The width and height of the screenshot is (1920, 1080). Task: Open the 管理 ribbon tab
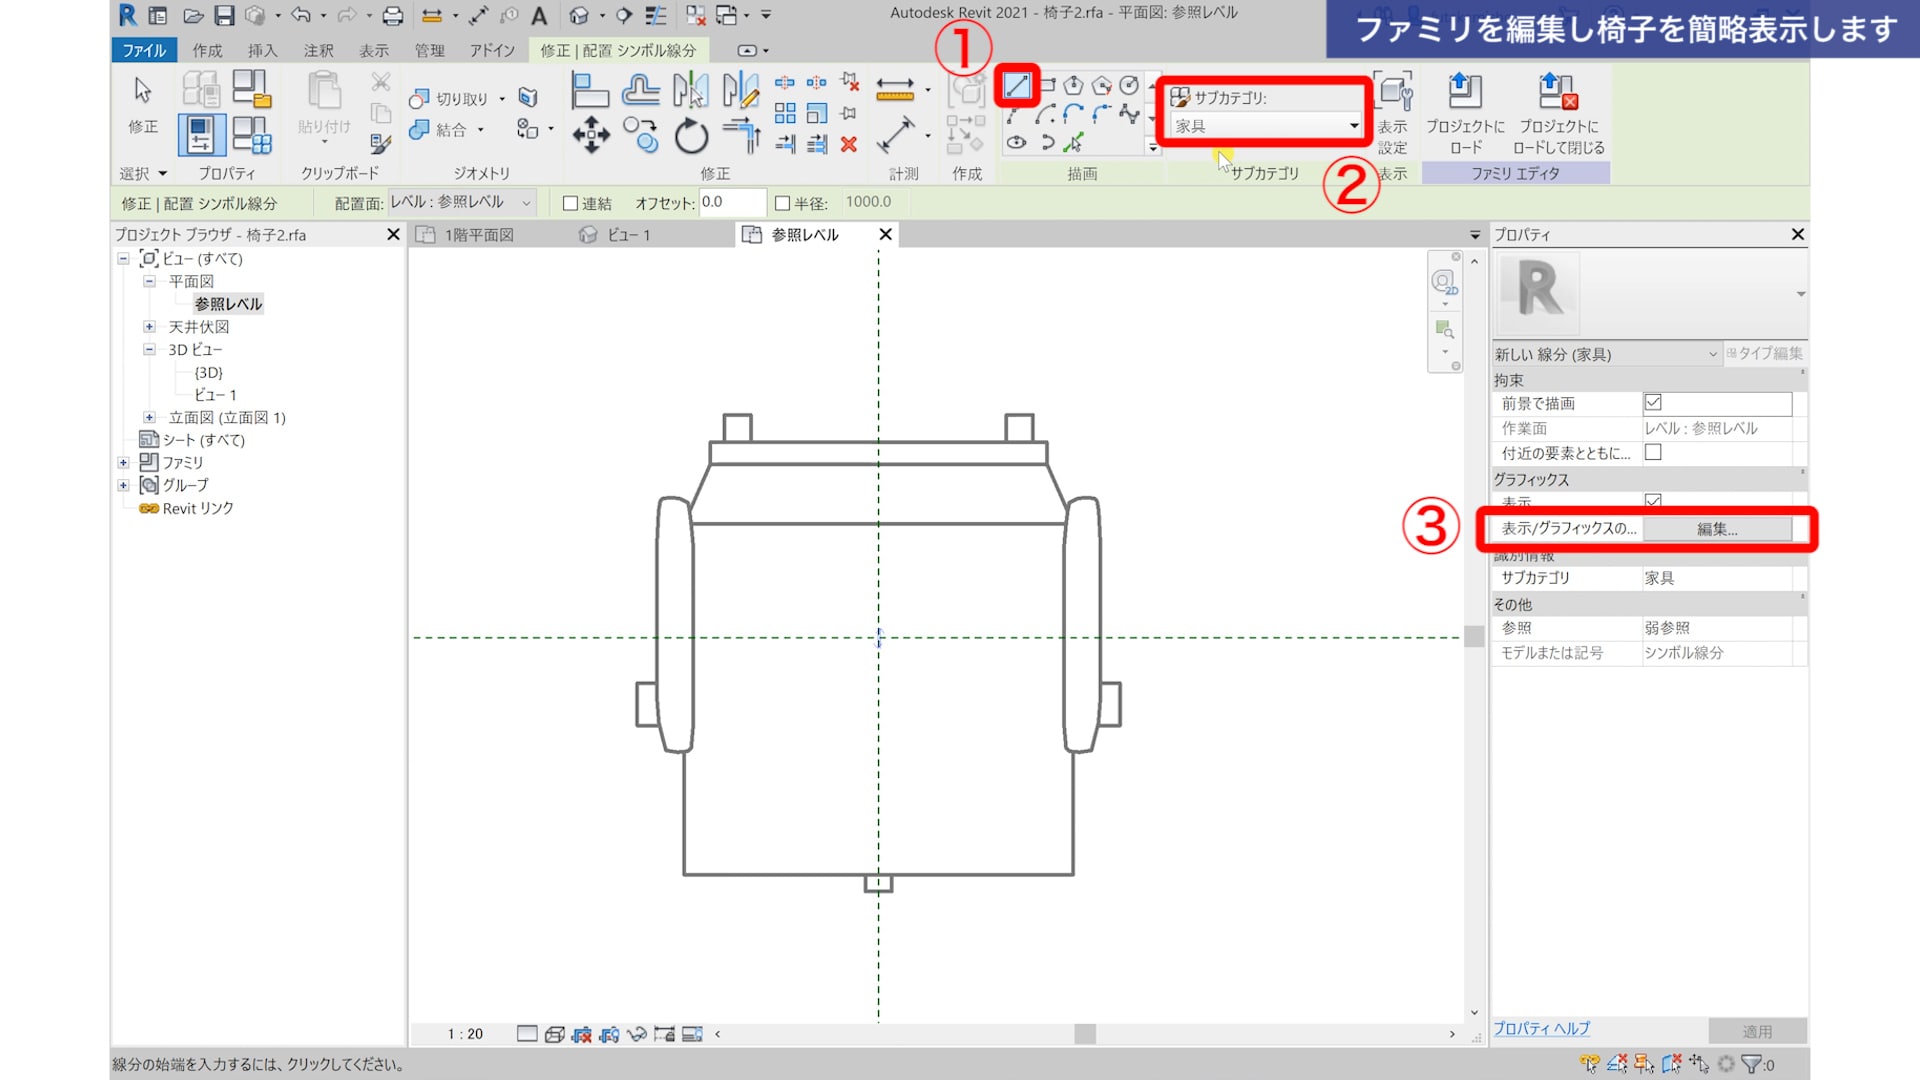pos(429,50)
